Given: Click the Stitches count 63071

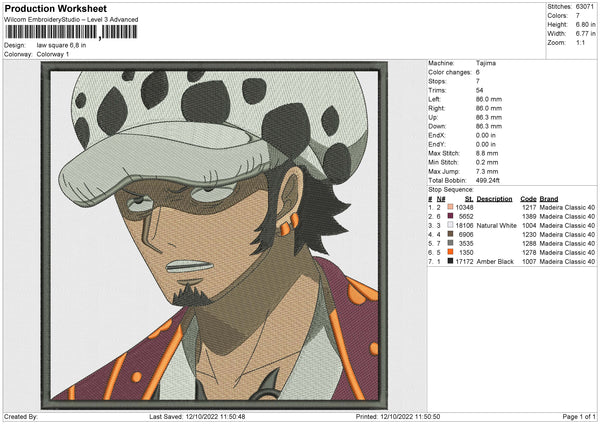Looking at the screenshot, I should point(584,7).
